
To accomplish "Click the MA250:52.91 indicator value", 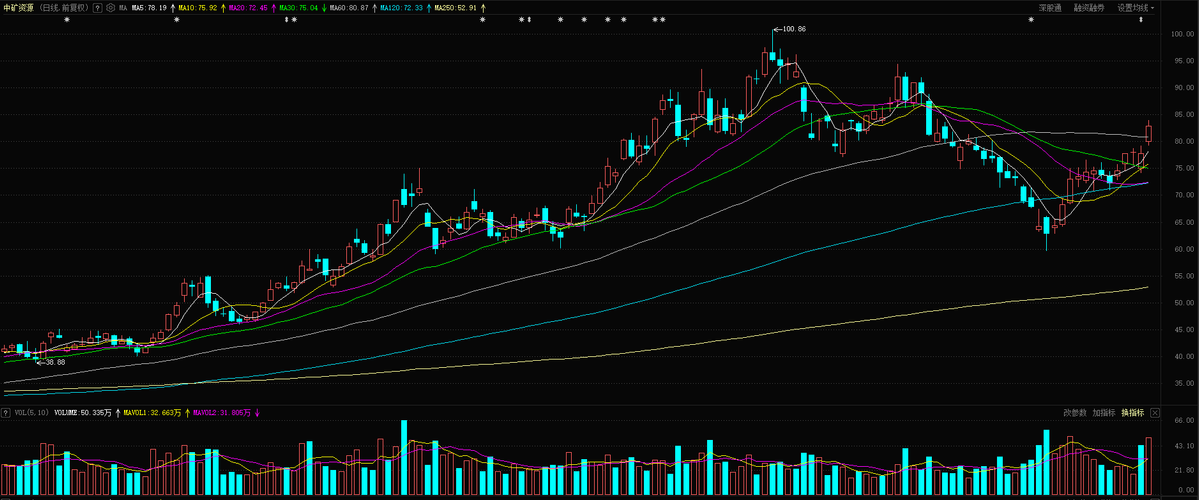I will pyautogui.click(x=457, y=8).
